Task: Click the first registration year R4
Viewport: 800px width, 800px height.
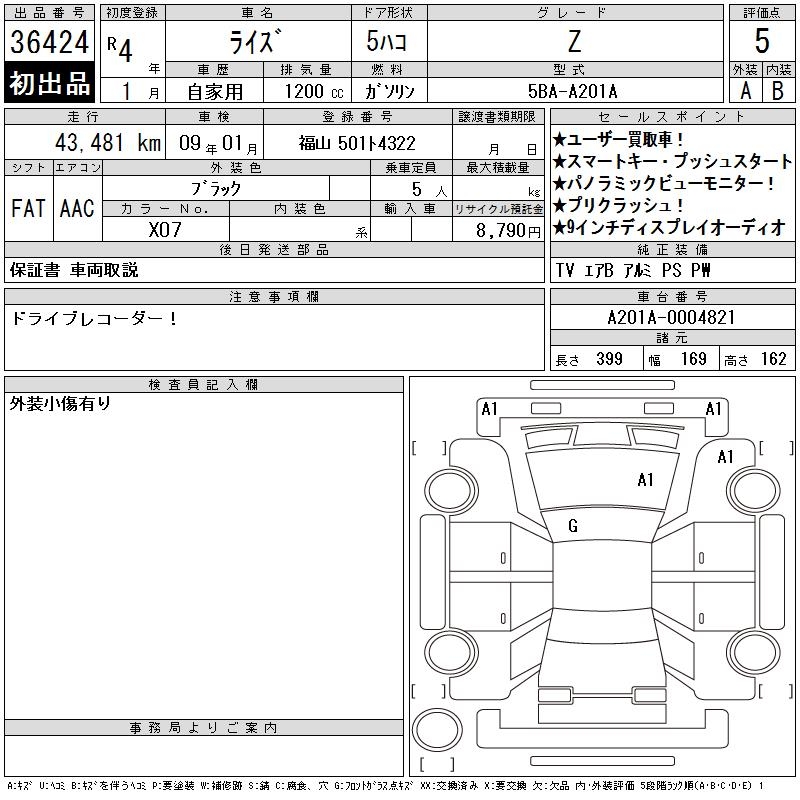Action: 120,49
